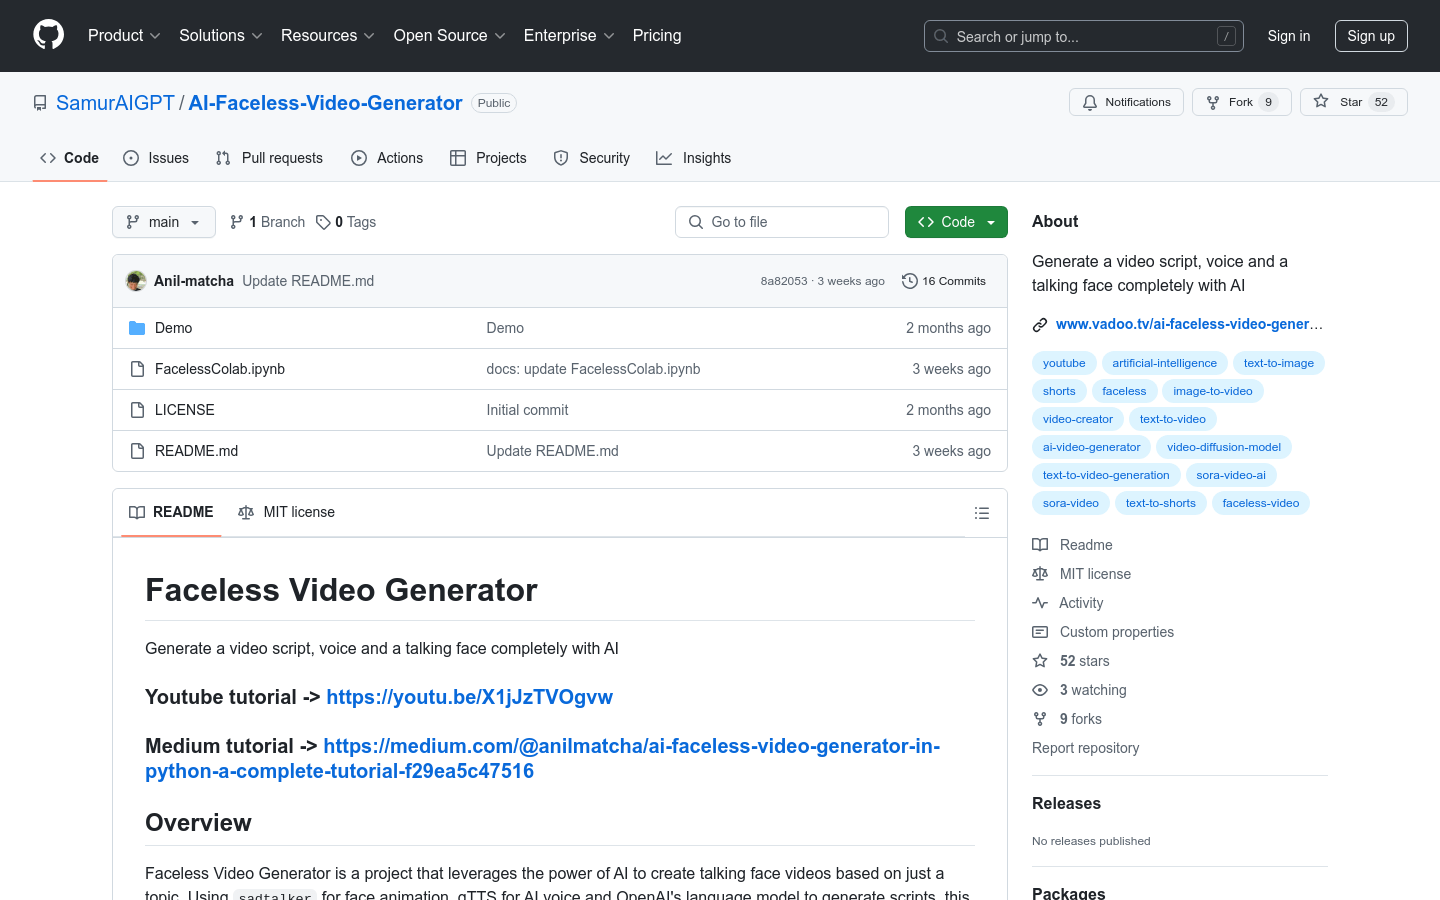
Task: Click the Notifications bell icon
Action: pos(1090,103)
